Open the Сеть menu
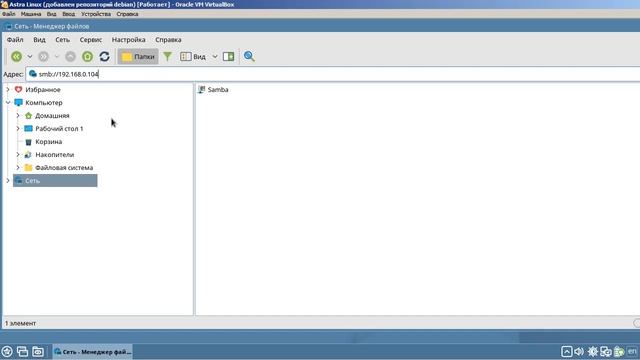This screenshot has height=360, width=640. 62,40
